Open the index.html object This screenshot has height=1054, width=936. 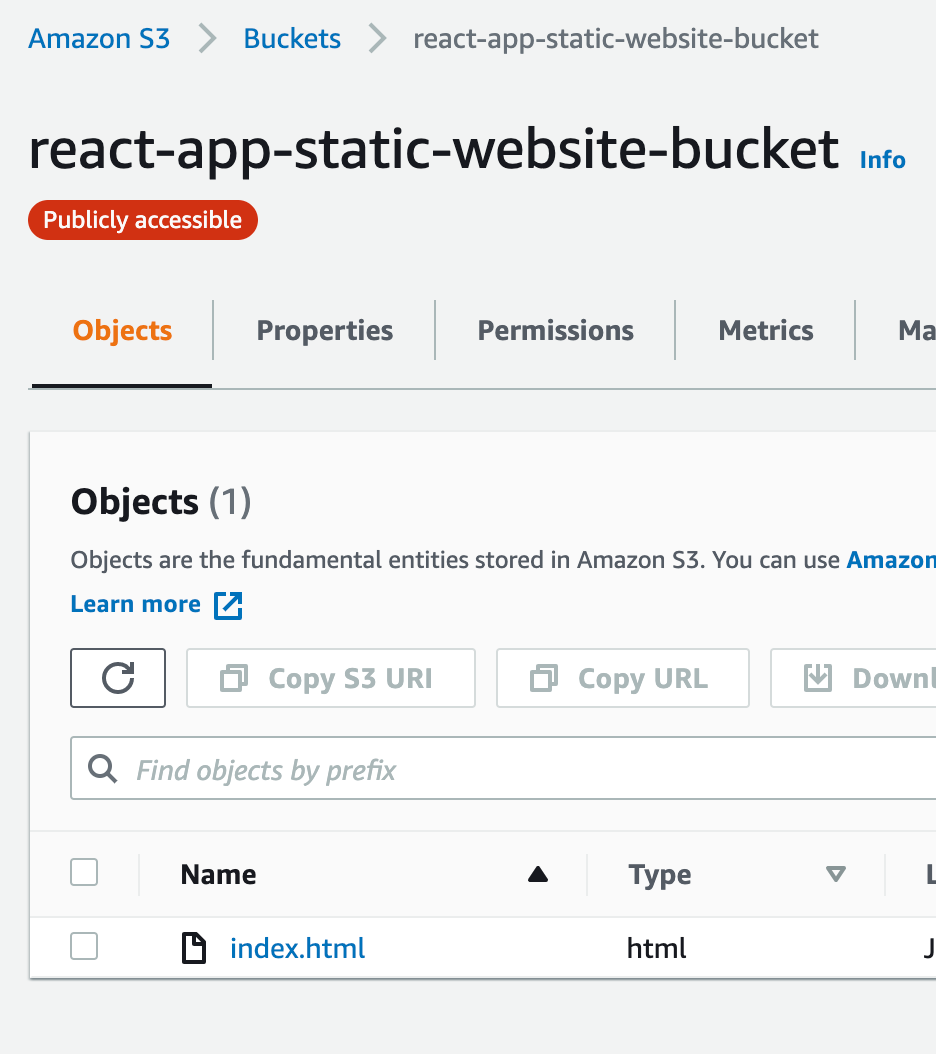pyautogui.click(x=297, y=947)
